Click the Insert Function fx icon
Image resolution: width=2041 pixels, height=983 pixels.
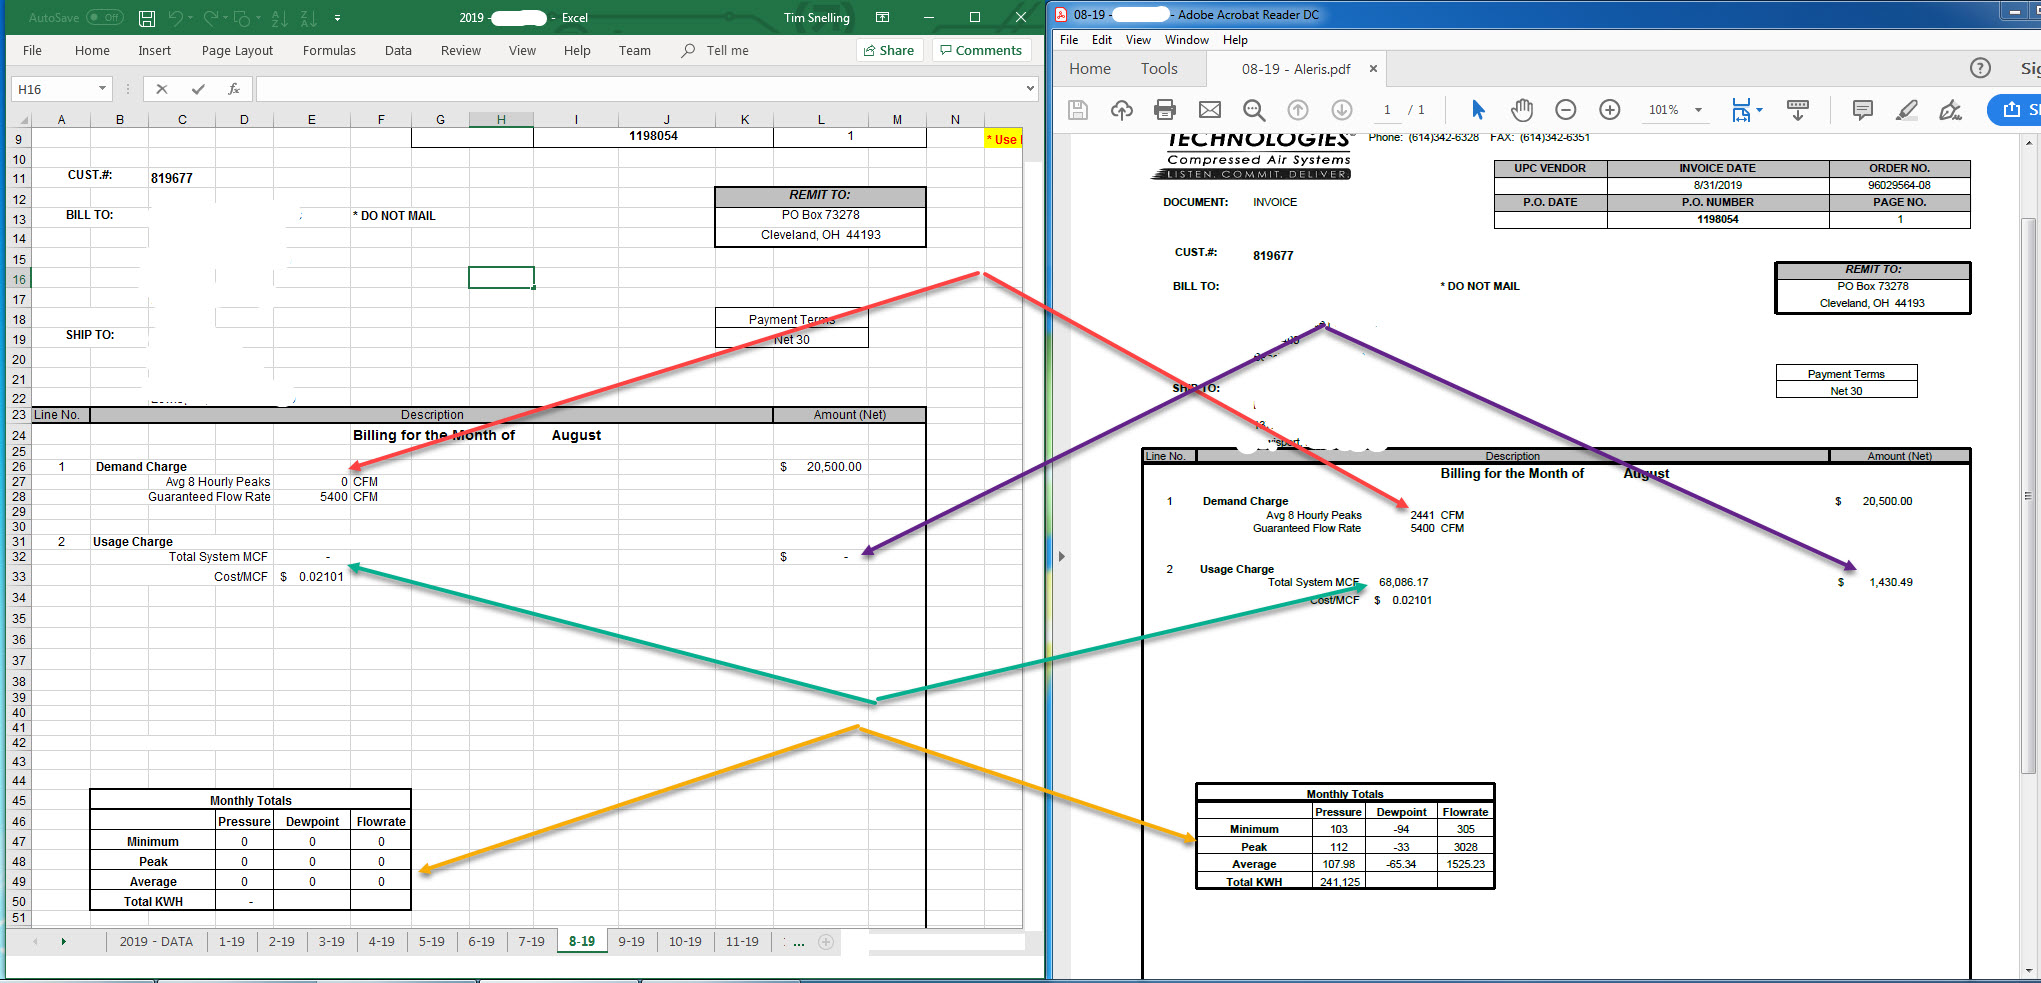234,89
